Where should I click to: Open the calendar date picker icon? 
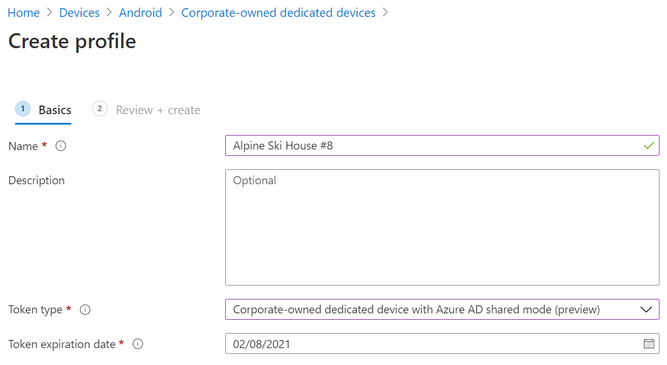[x=649, y=344]
